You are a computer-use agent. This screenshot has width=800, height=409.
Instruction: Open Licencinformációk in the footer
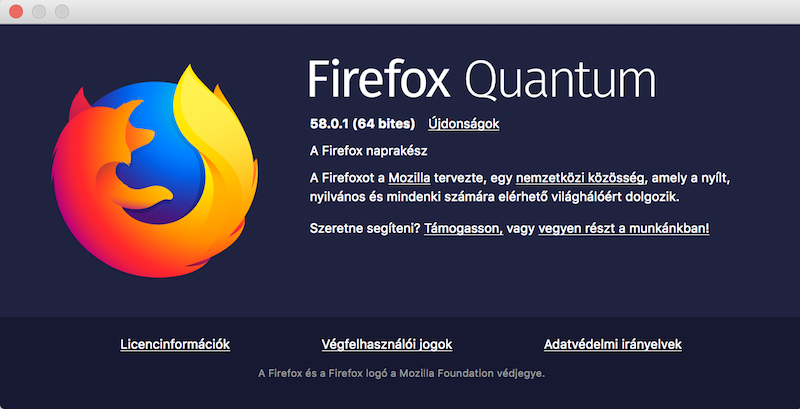pyautogui.click(x=175, y=344)
